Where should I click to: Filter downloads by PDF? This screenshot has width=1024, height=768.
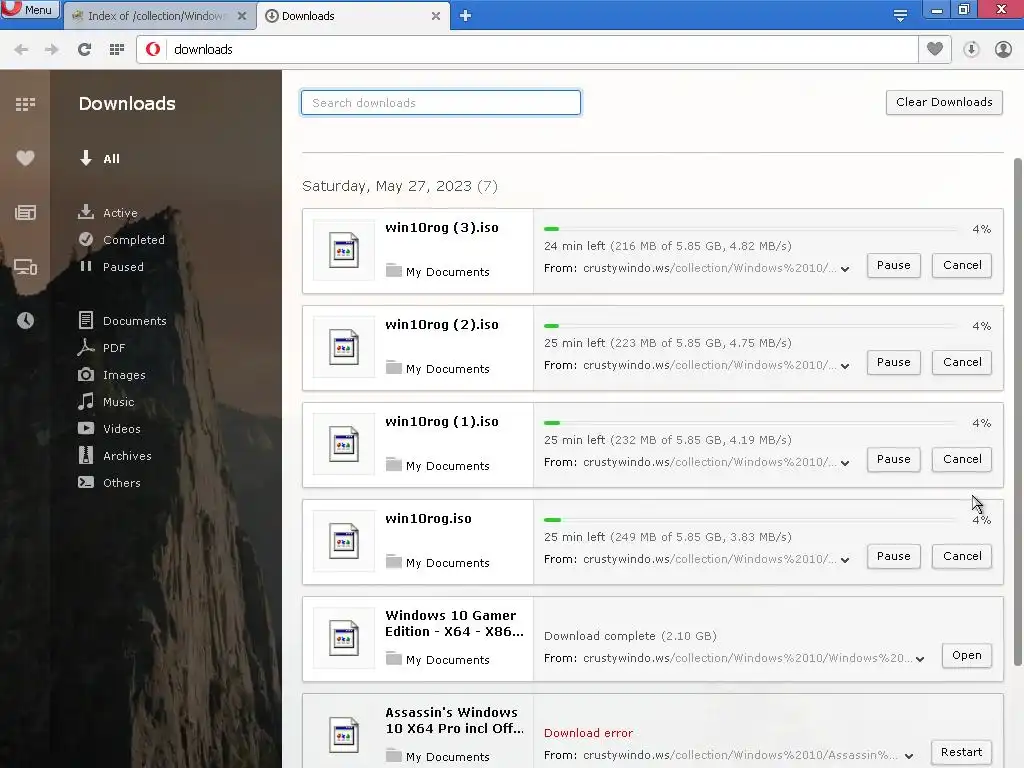tap(101, 347)
